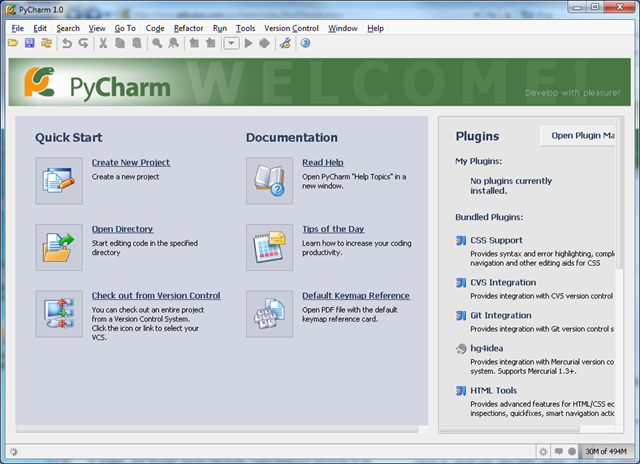Click the Copy toolbar icon
The width and height of the screenshot is (640, 464).
(x=120, y=43)
